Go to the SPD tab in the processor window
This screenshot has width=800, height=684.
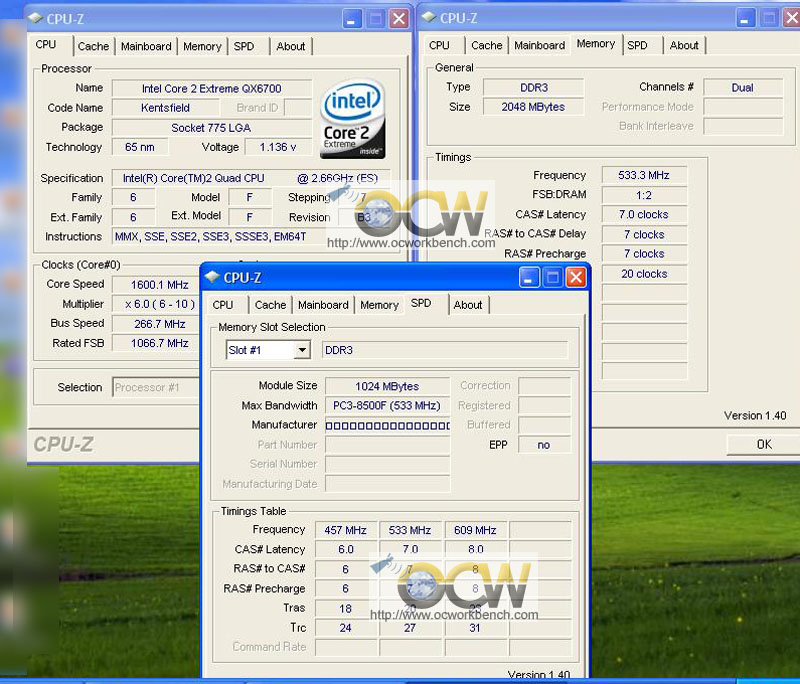point(244,46)
